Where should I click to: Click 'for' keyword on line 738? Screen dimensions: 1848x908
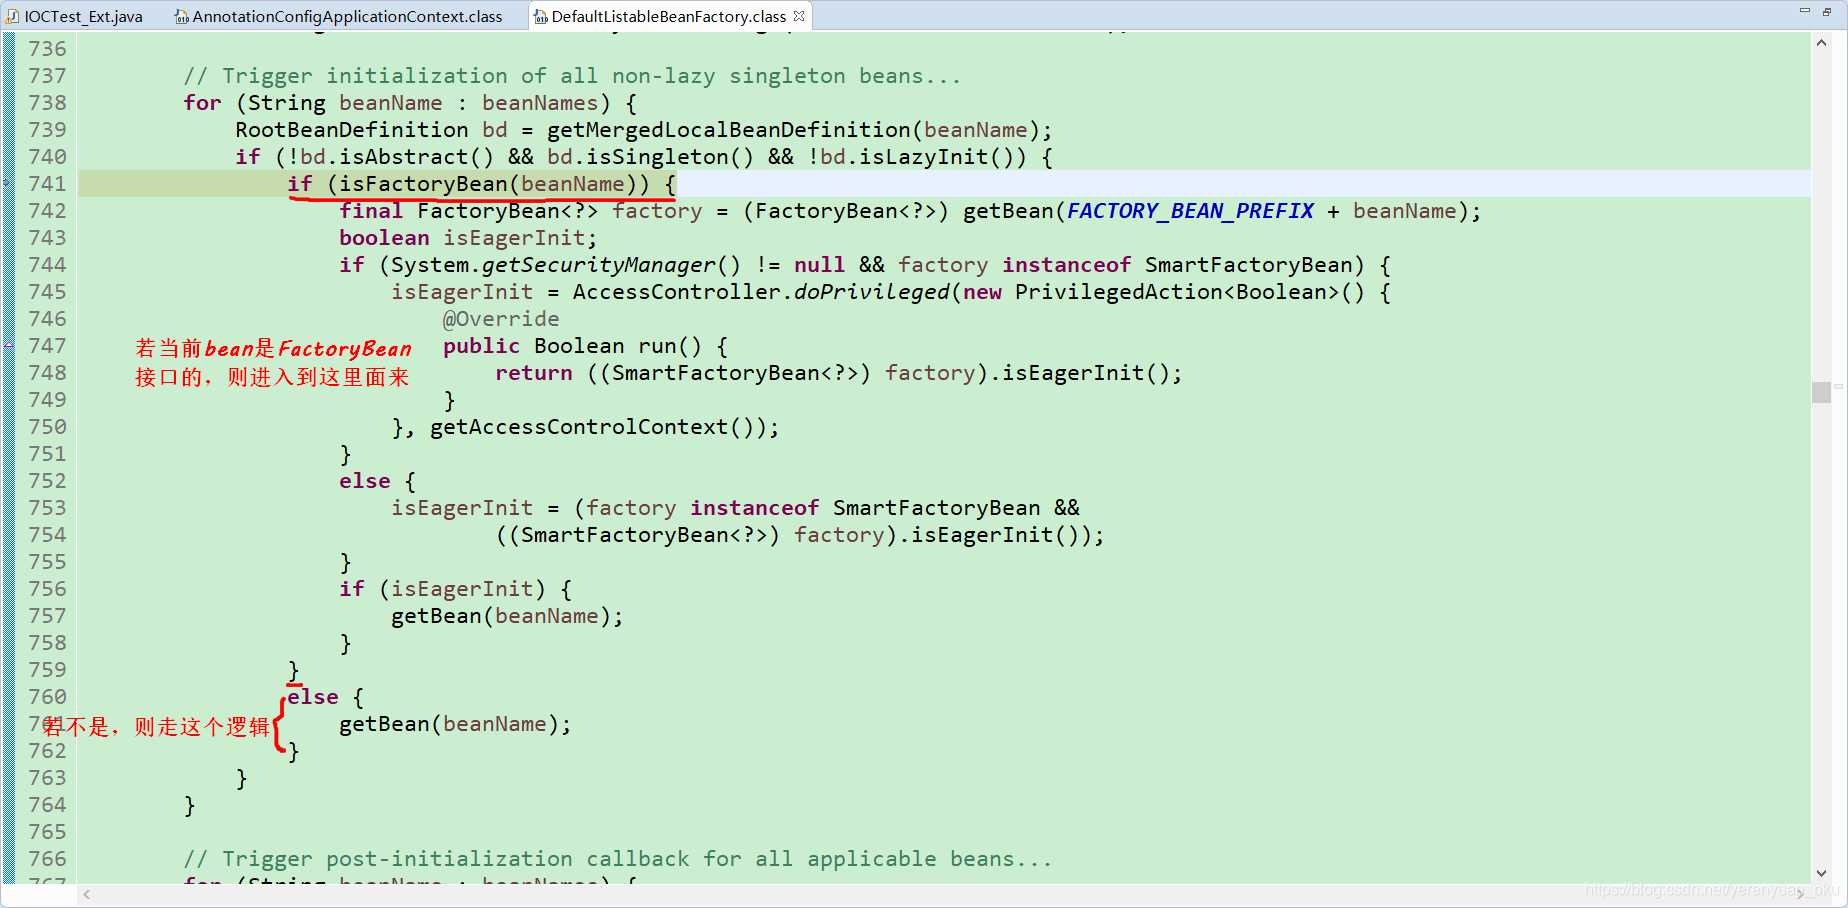(202, 103)
